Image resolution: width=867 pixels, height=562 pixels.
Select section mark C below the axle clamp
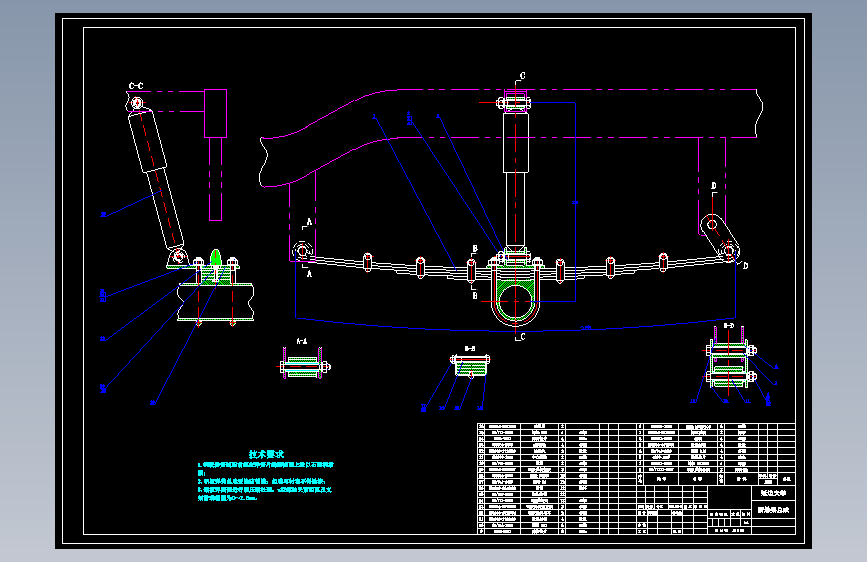pos(523,336)
